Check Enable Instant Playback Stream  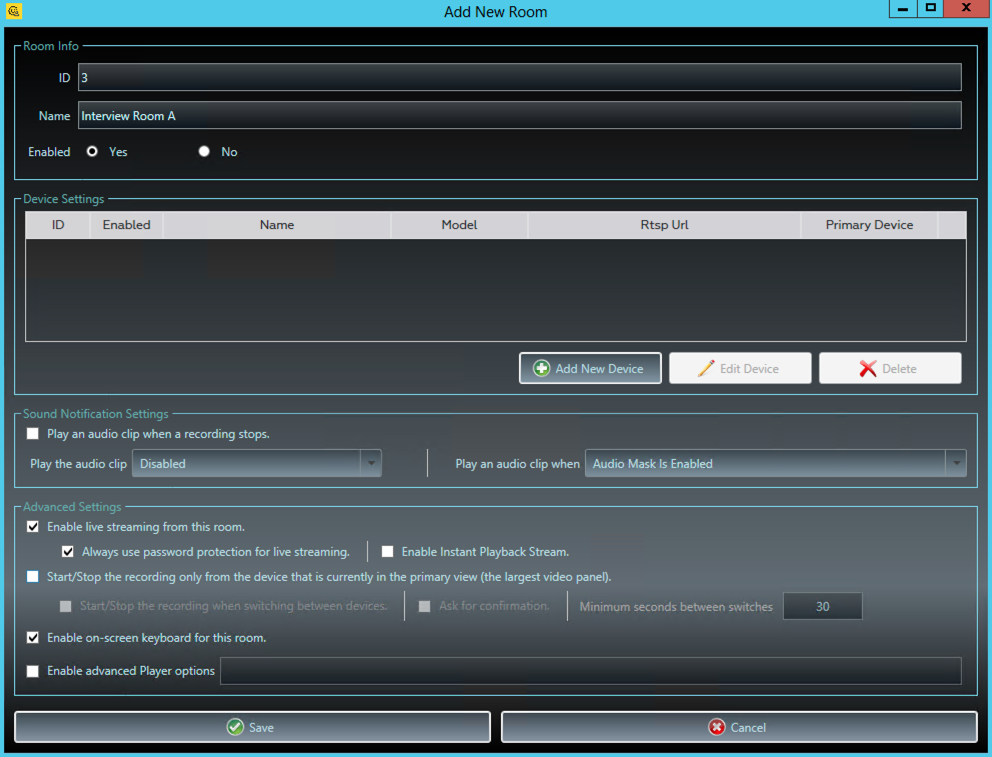387,551
